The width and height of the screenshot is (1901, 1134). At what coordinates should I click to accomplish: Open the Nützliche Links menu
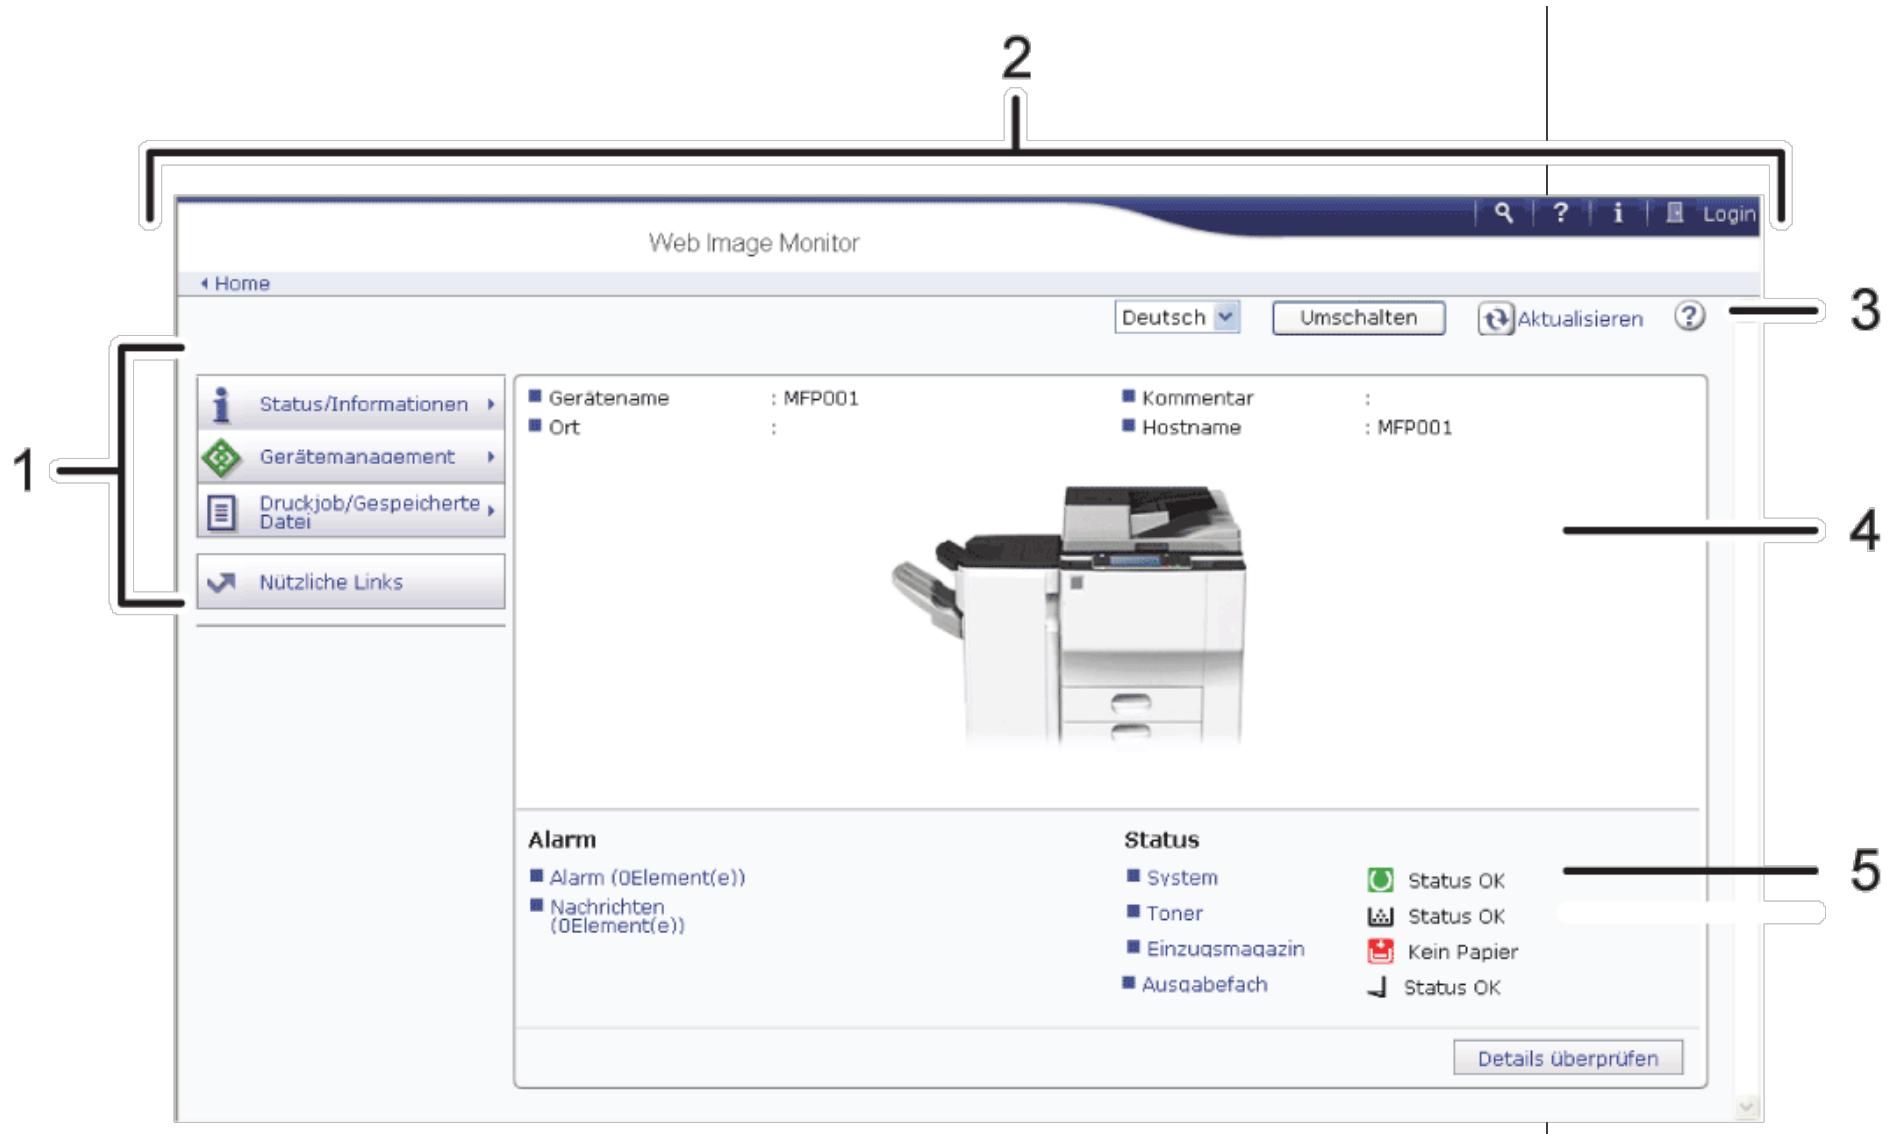[351, 582]
